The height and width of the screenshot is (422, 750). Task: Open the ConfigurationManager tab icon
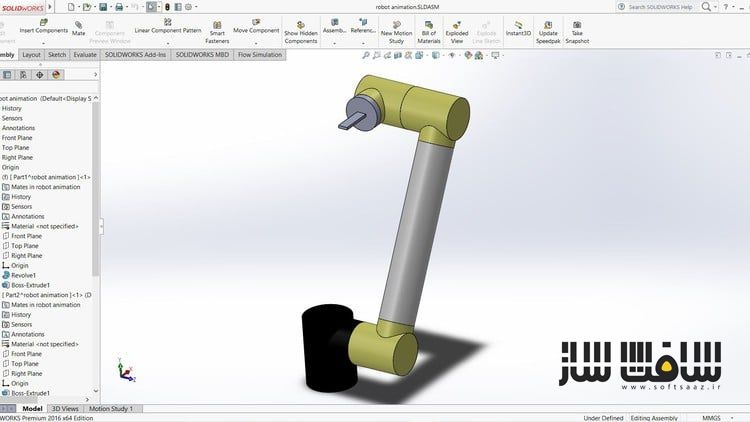click(x=23, y=75)
